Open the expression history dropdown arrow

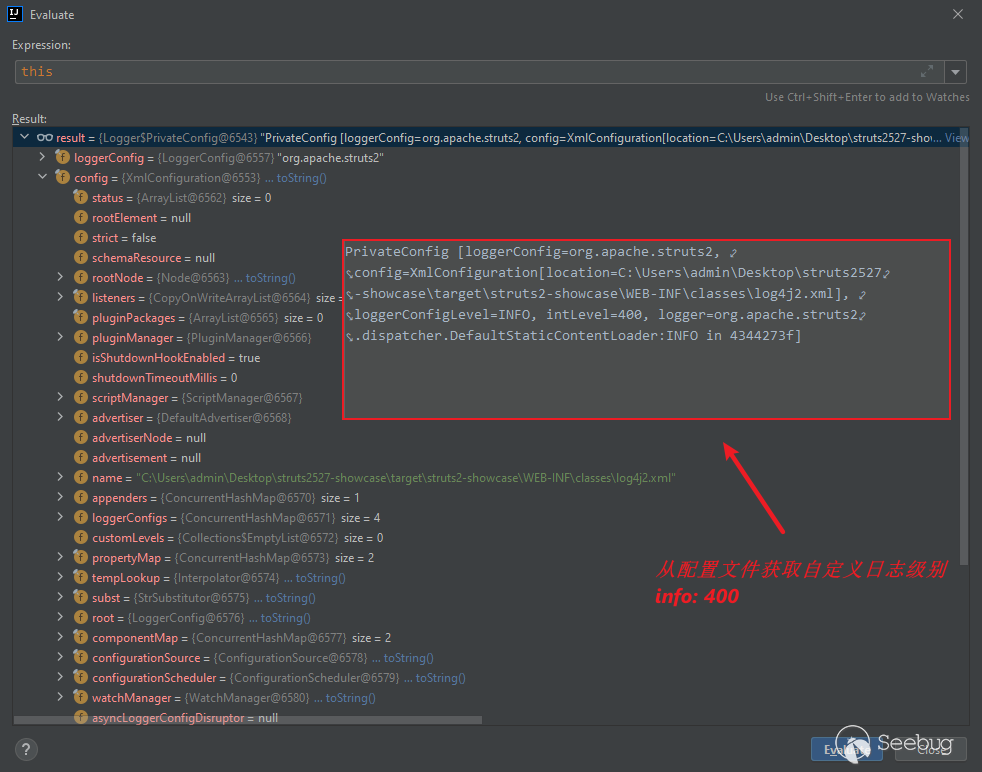tap(956, 72)
